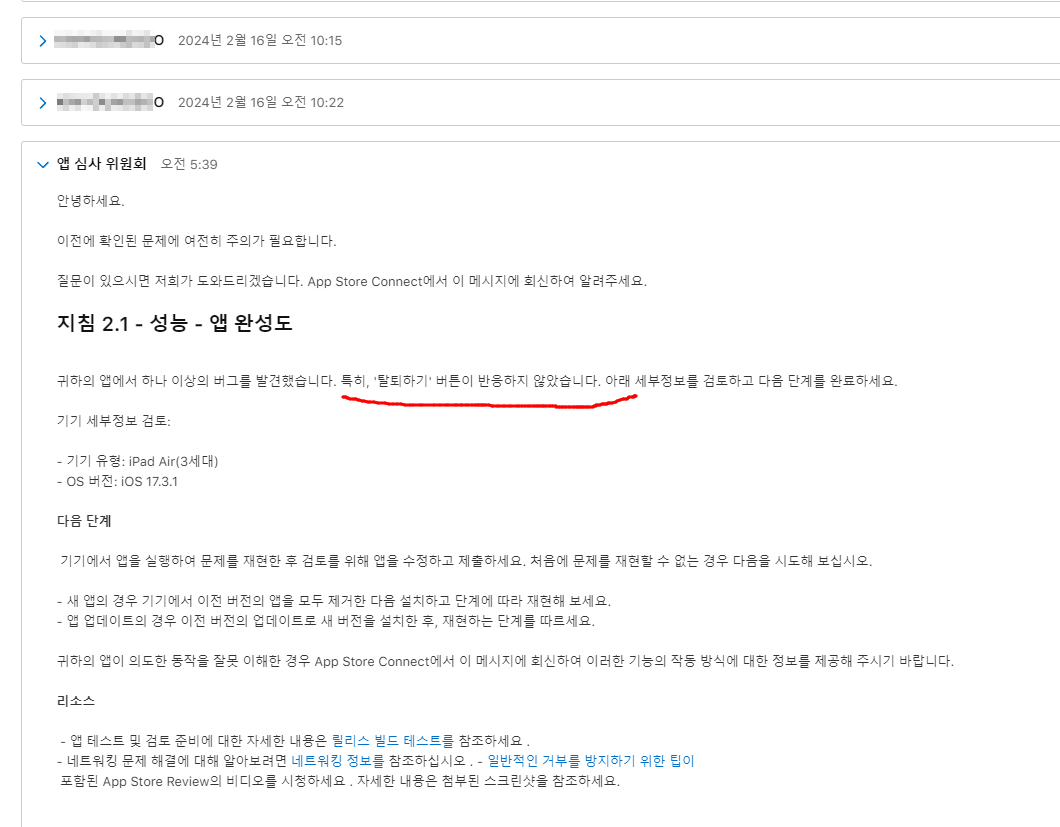
Task: Click the 지침 2.1 - 성능 - 앱 완성도 heading
Action: (174, 323)
